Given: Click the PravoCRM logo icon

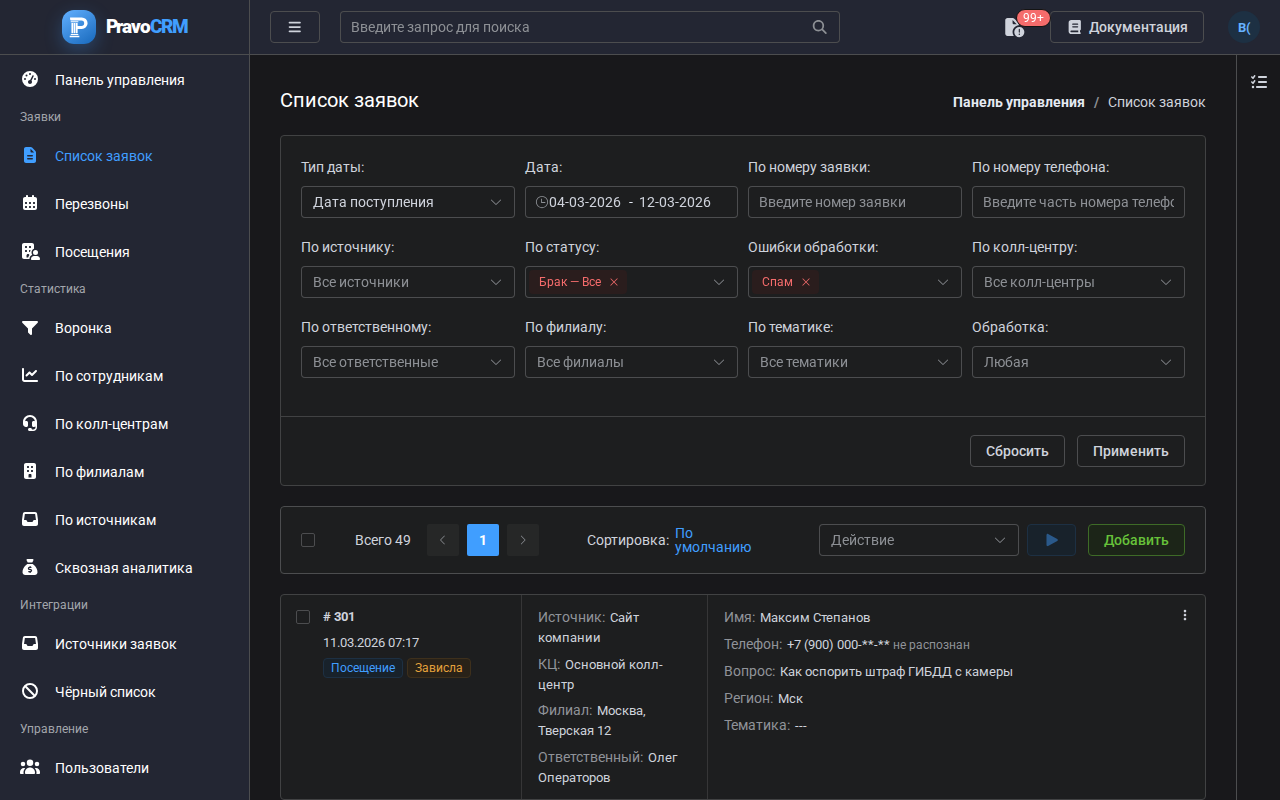Looking at the screenshot, I should (79, 27).
